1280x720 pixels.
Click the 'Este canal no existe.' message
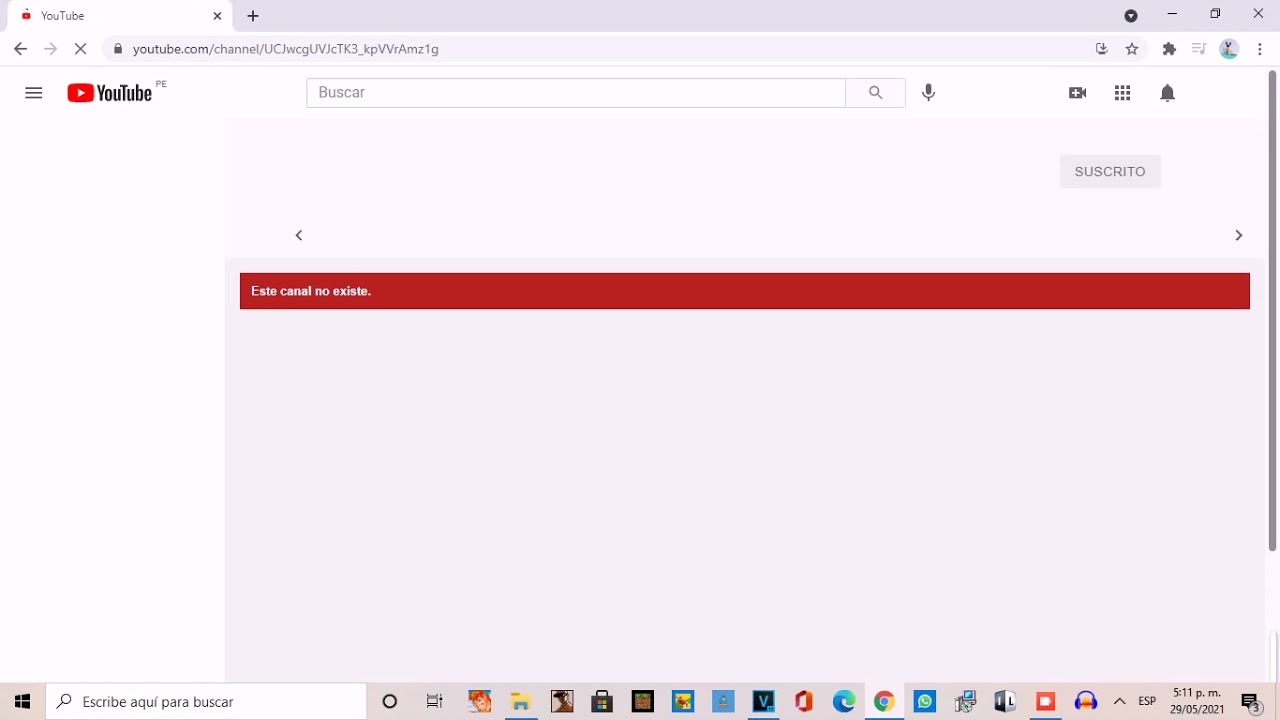tap(311, 291)
